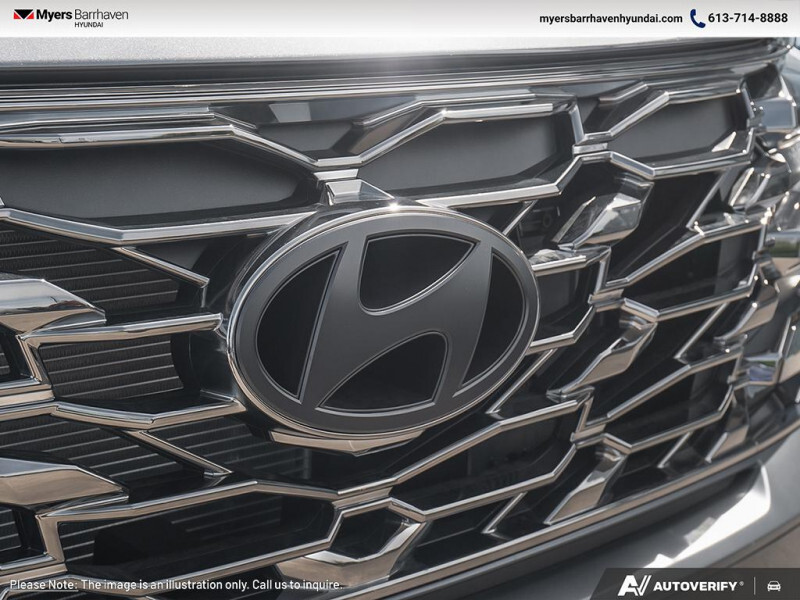The image size is (800, 600).
Task: Click the AUTOVERIFY brand name text
Action: pyautogui.click(x=693, y=586)
